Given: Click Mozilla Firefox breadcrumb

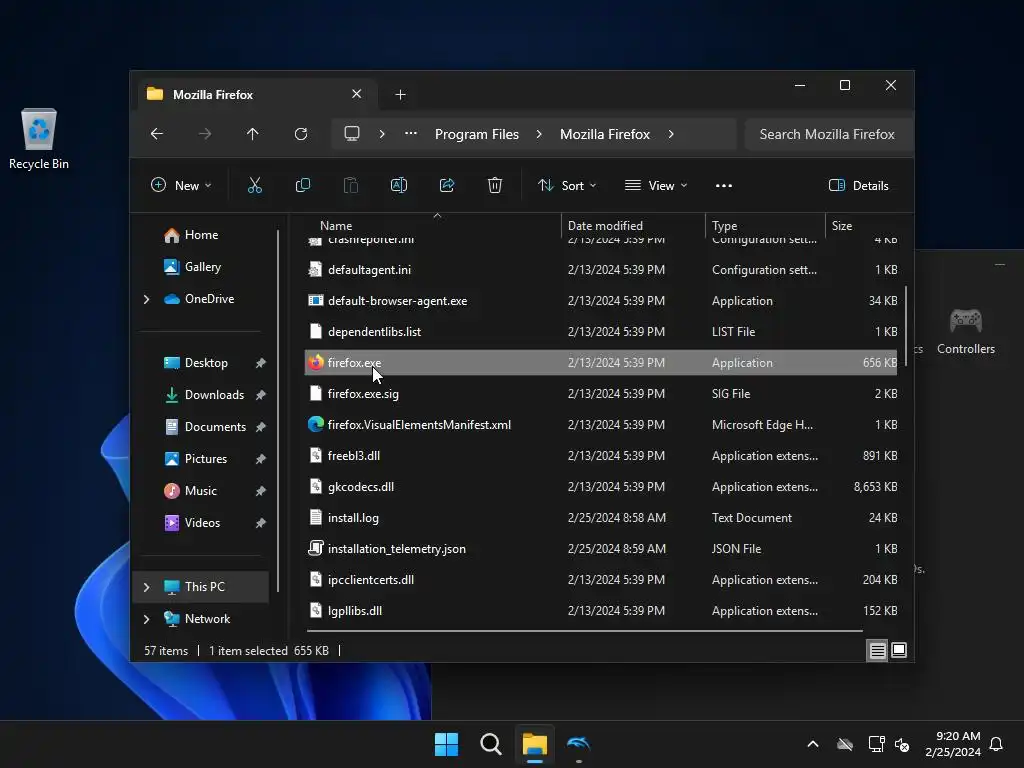Looking at the screenshot, I should click(x=605, y=134).
